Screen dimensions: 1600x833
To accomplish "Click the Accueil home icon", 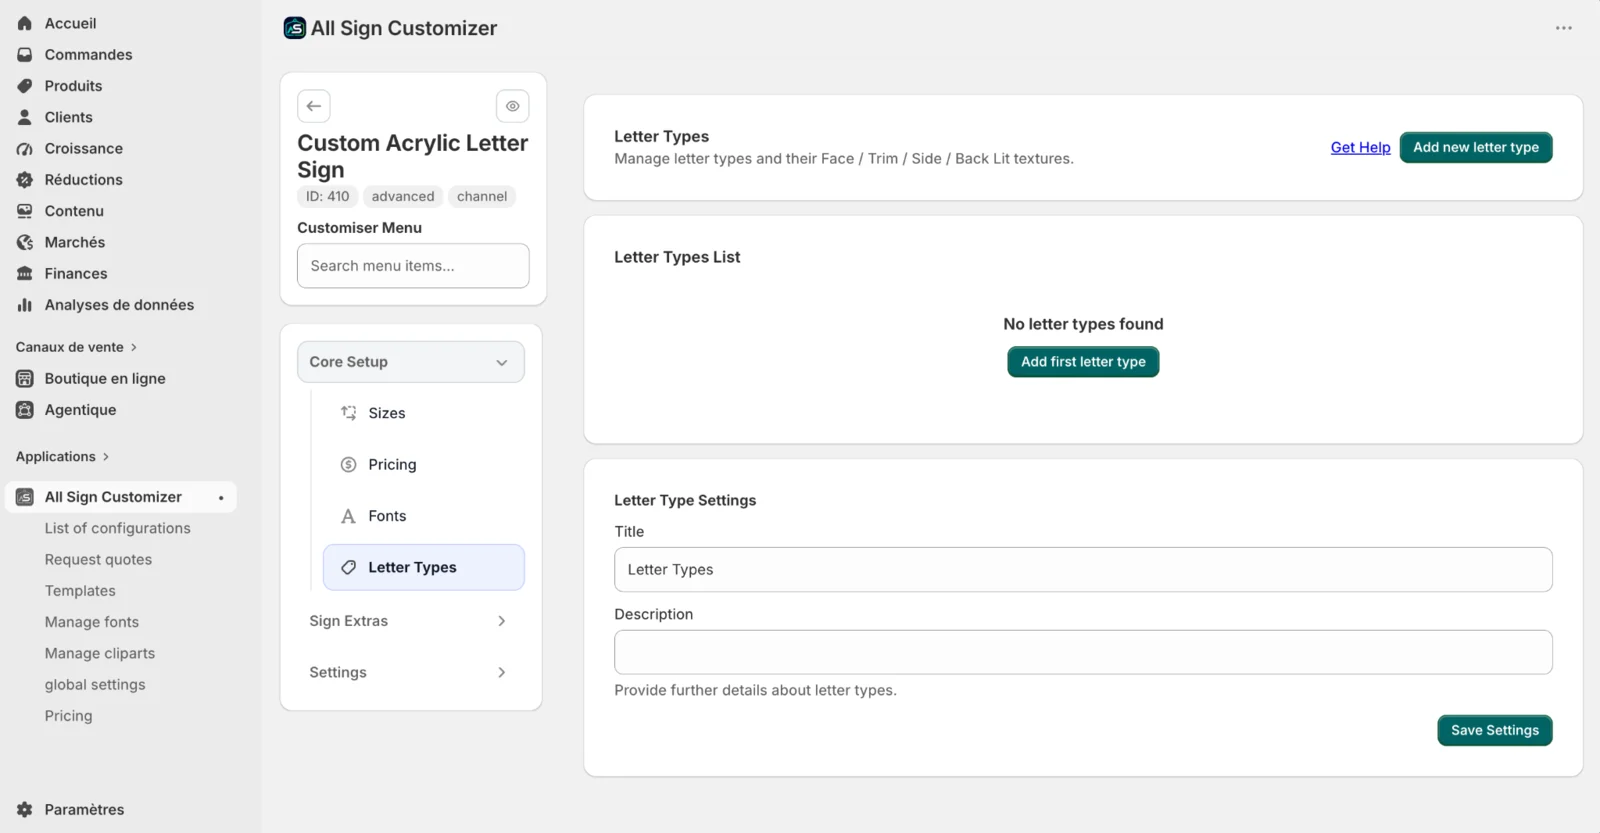I will pyautogui.click(x=25, y=23).
